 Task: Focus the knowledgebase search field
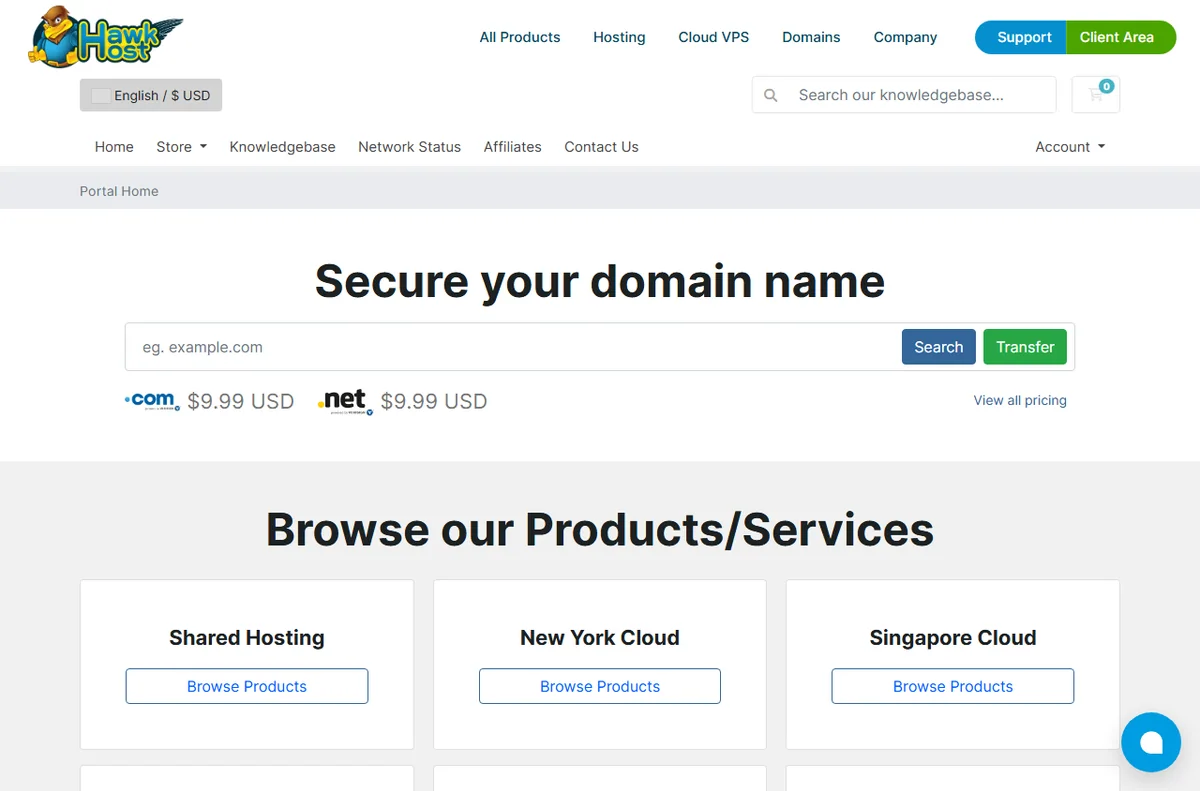pyautogui.click(x=920, y=95)
